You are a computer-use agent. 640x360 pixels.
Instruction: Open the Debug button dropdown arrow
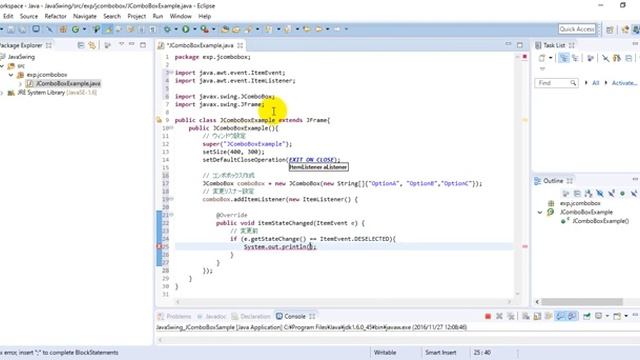click(x=176, y=29)
